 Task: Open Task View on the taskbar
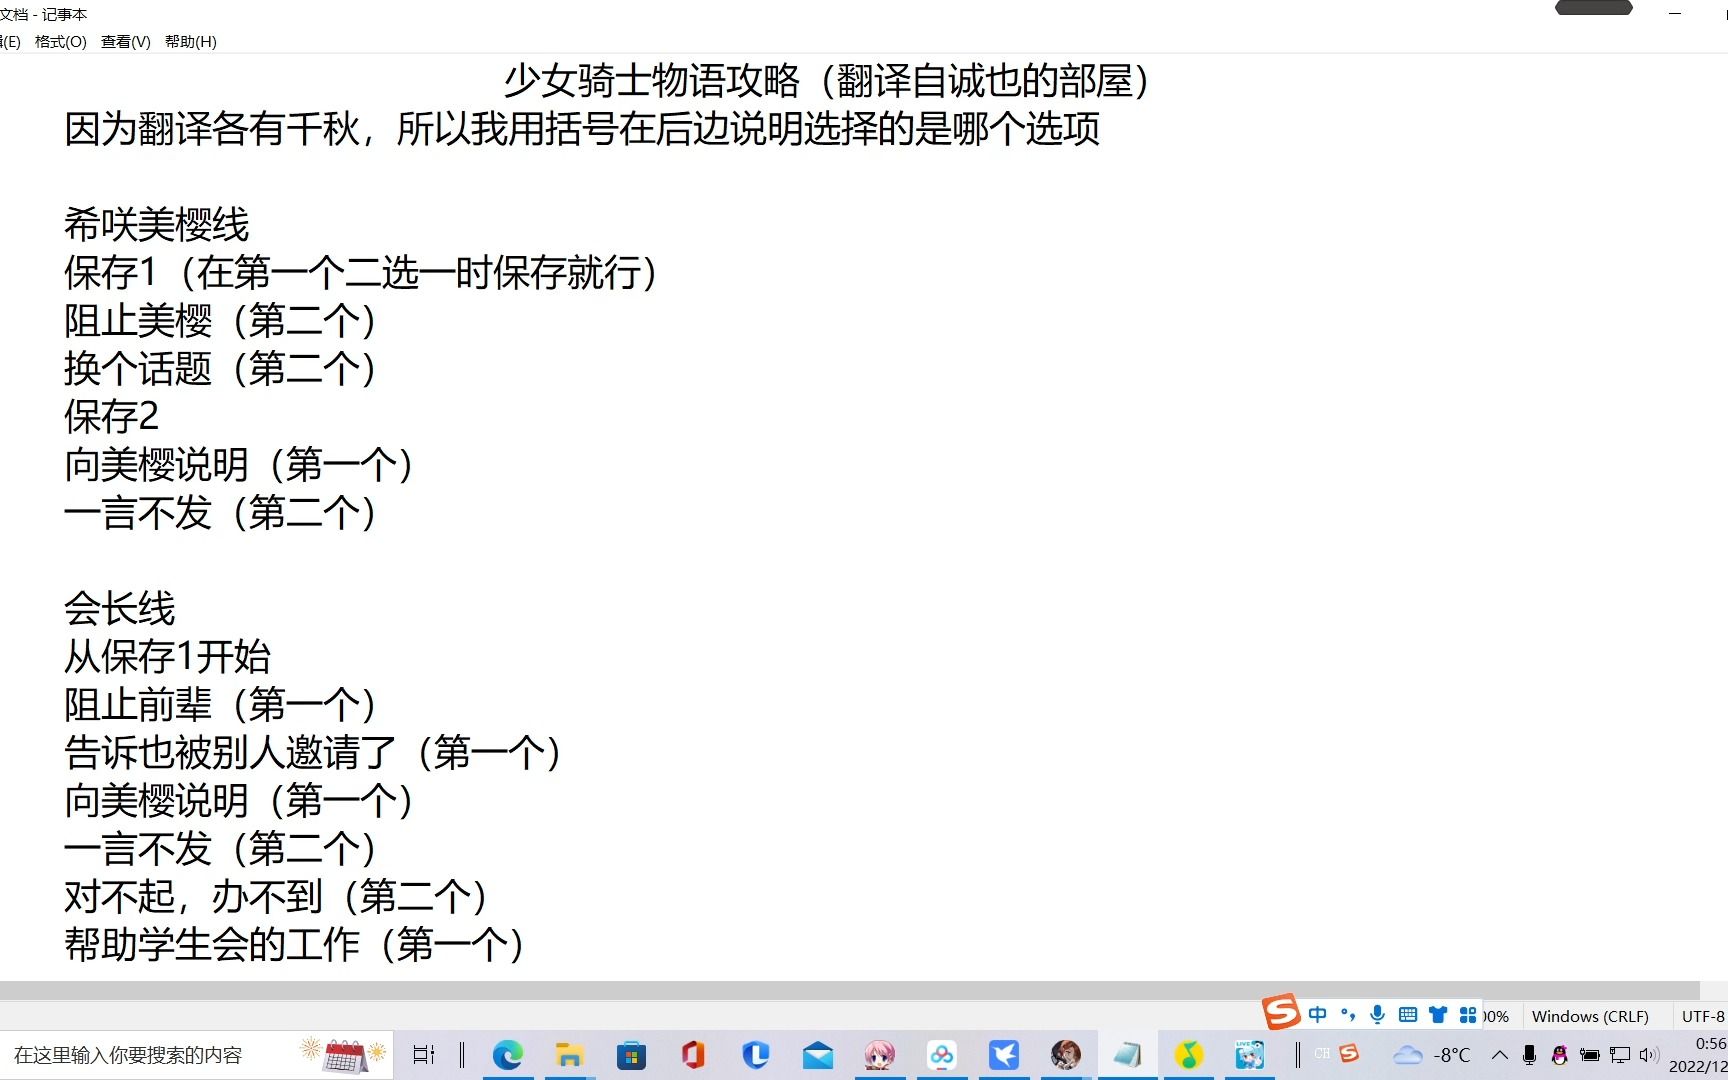point(424,1055)
